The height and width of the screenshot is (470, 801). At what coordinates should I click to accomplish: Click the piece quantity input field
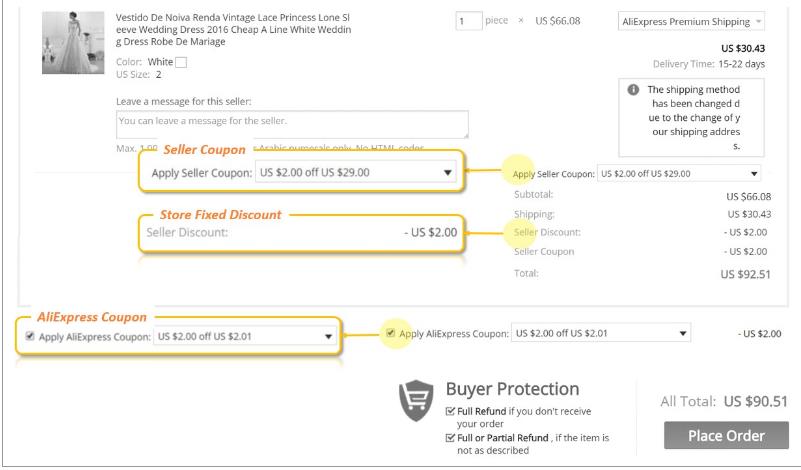(468, 21)
